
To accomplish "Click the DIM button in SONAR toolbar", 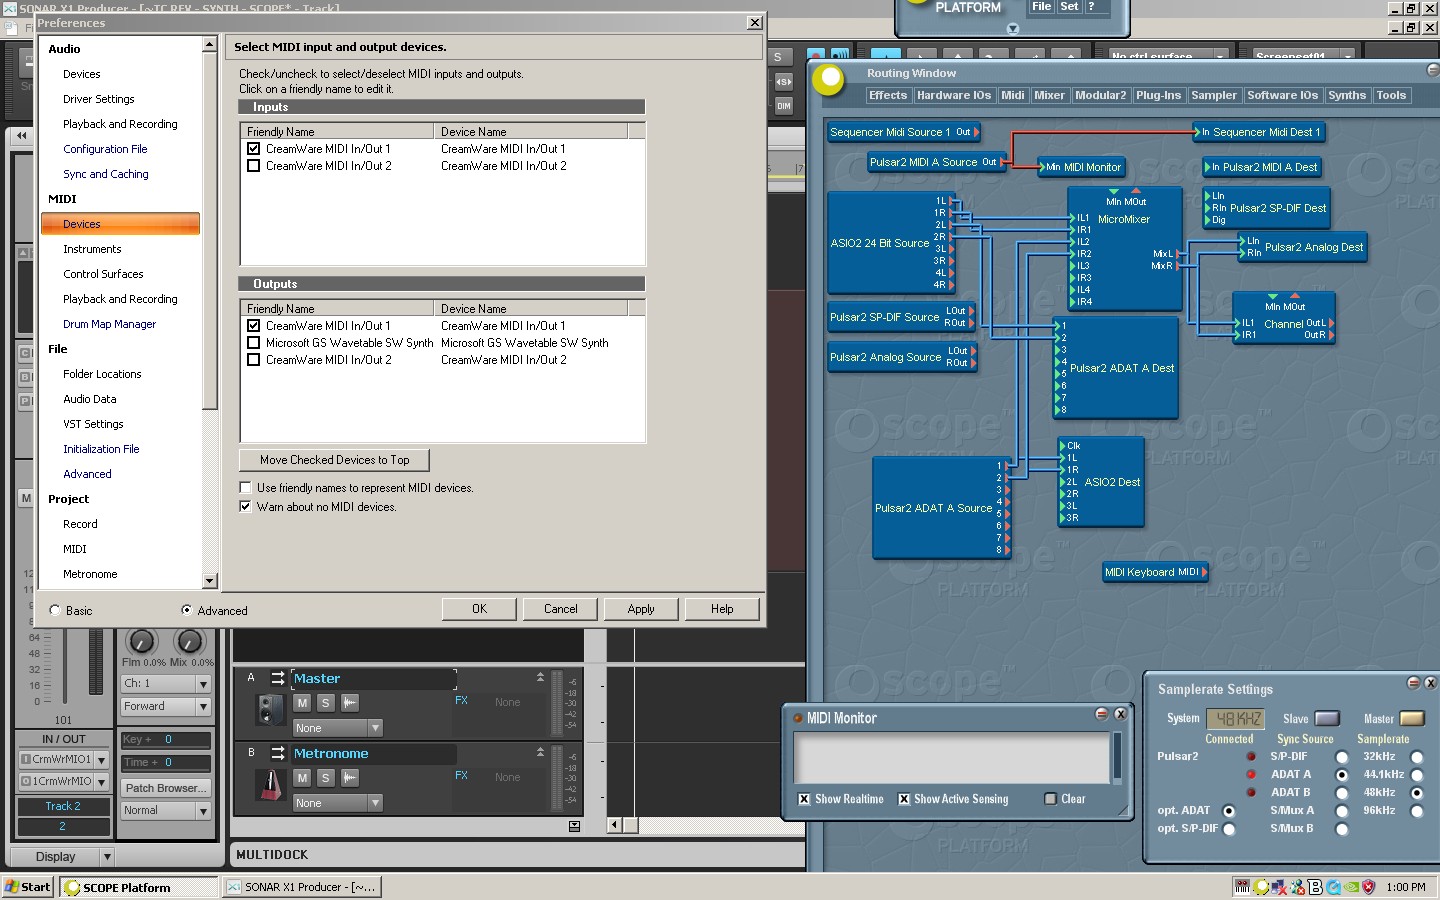I will 784,106.
